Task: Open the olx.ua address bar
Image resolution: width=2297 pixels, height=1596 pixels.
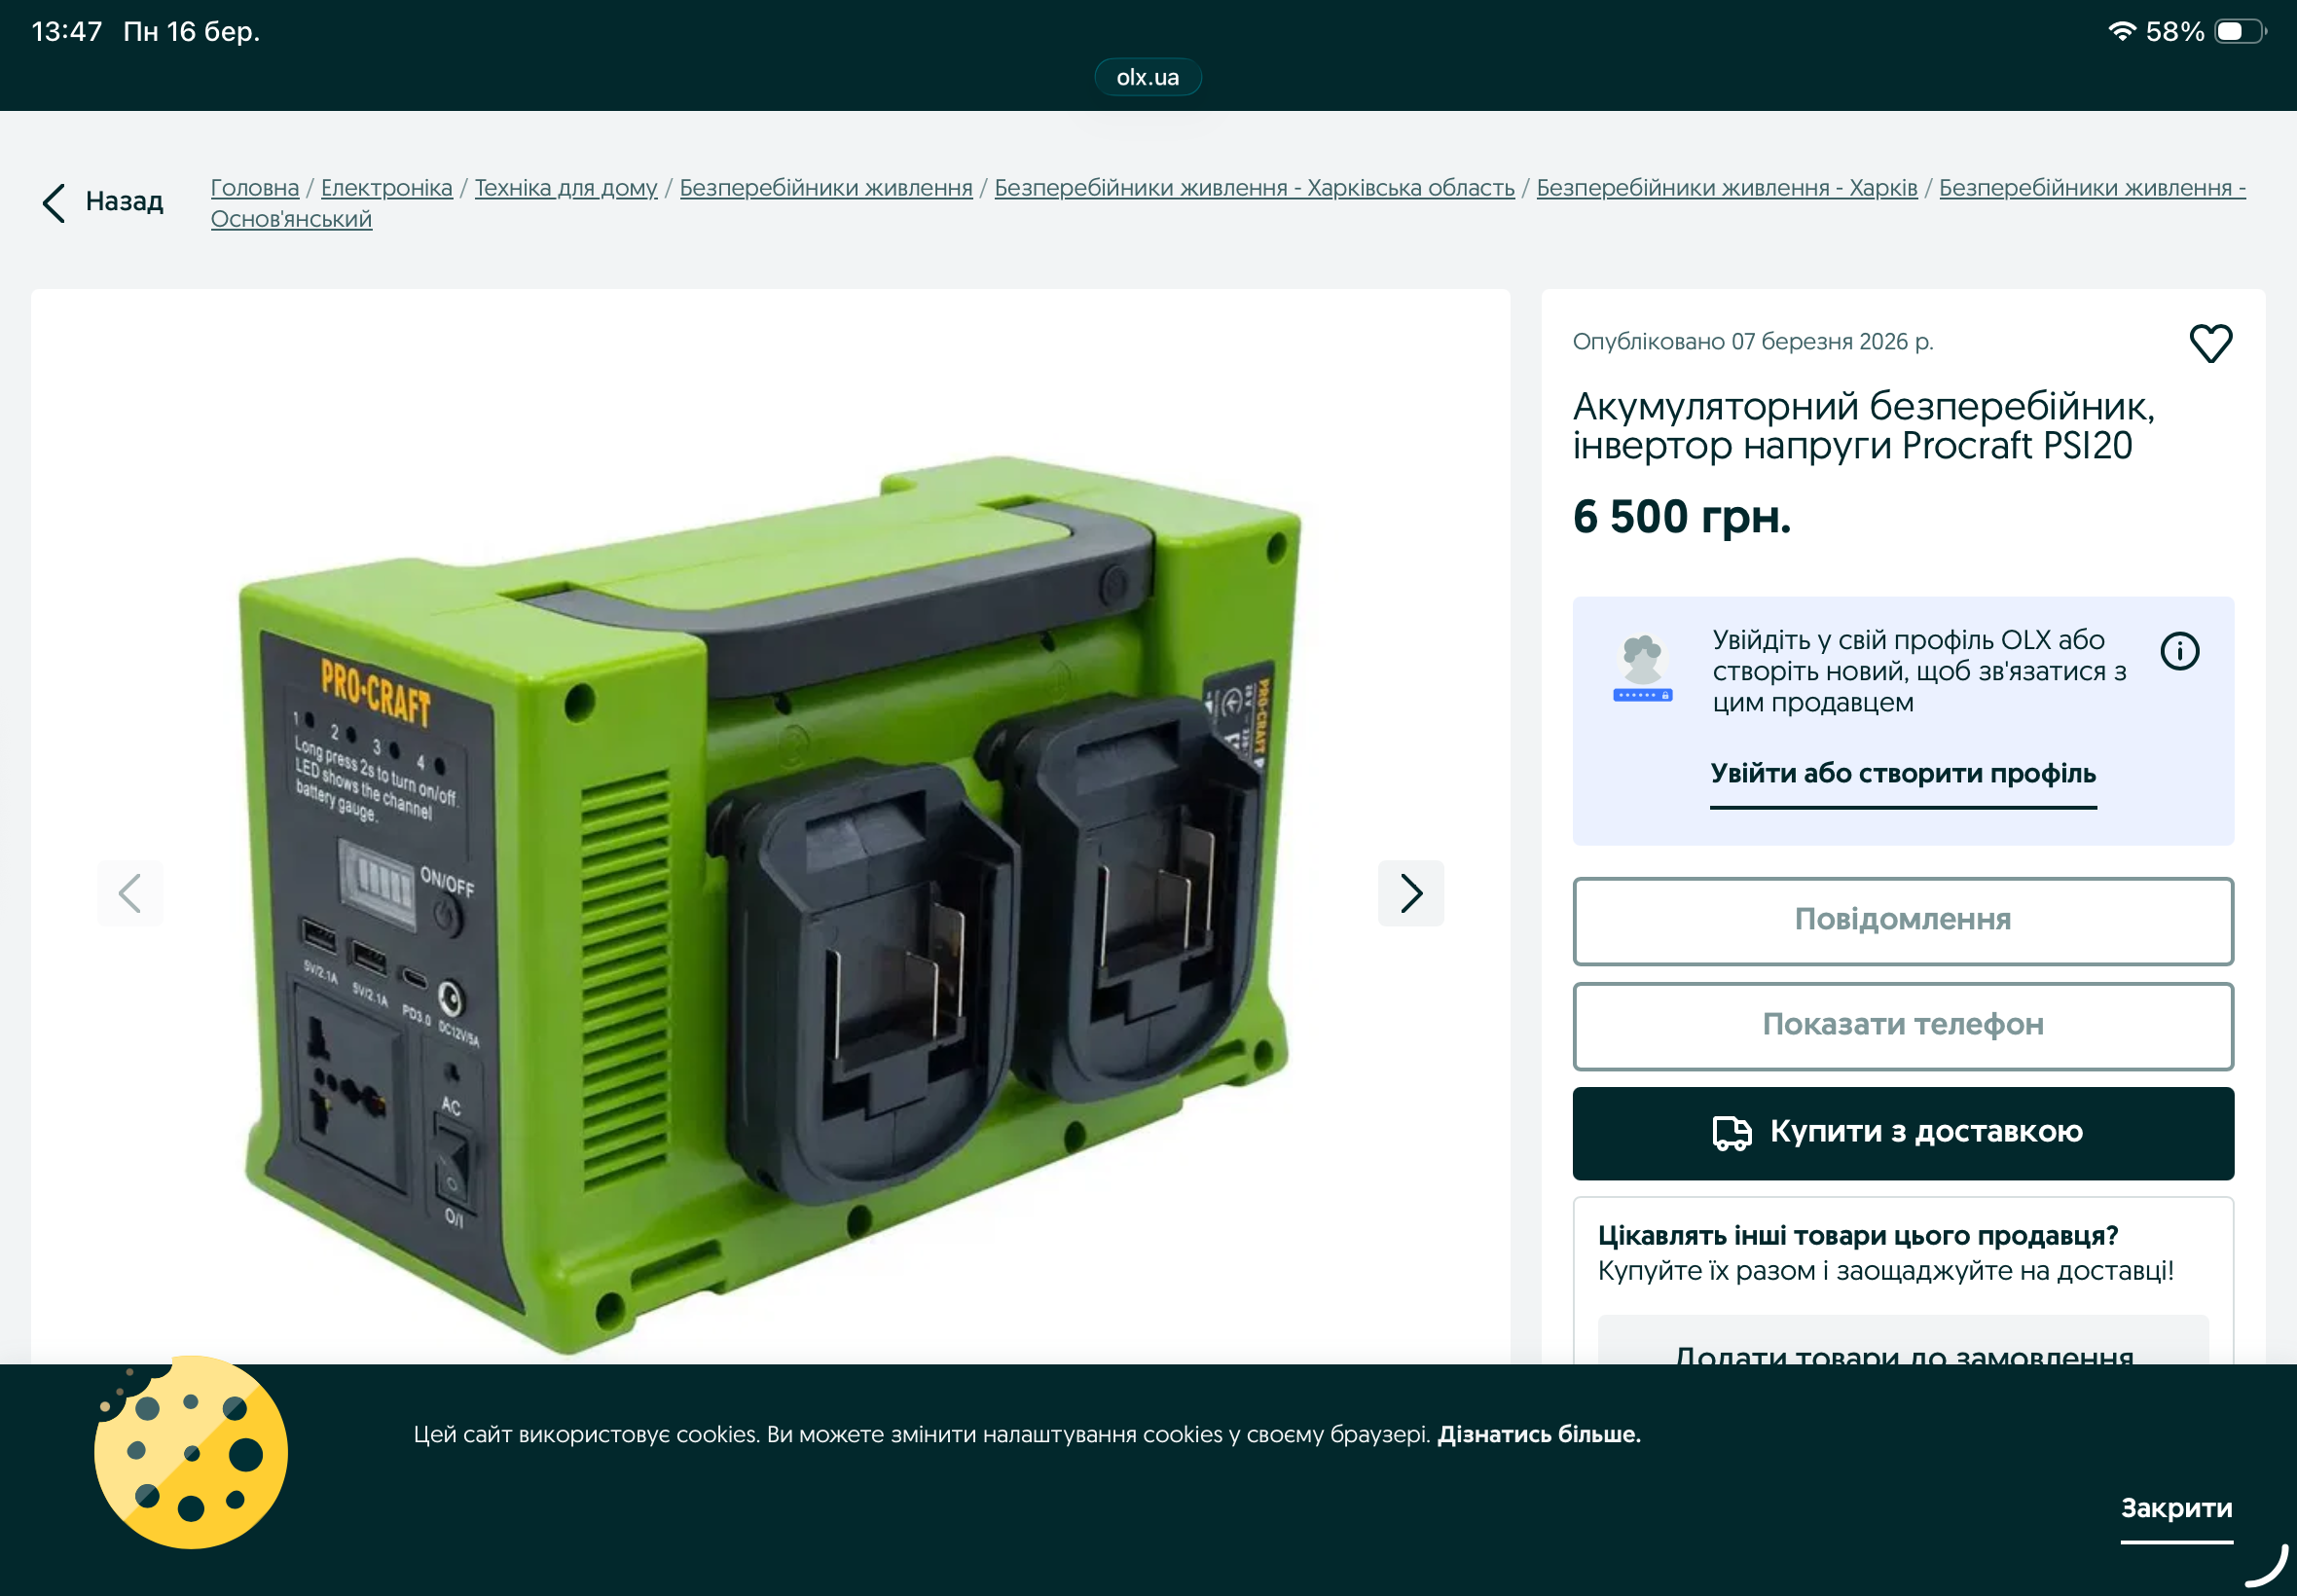Action: pos(1147,77)
